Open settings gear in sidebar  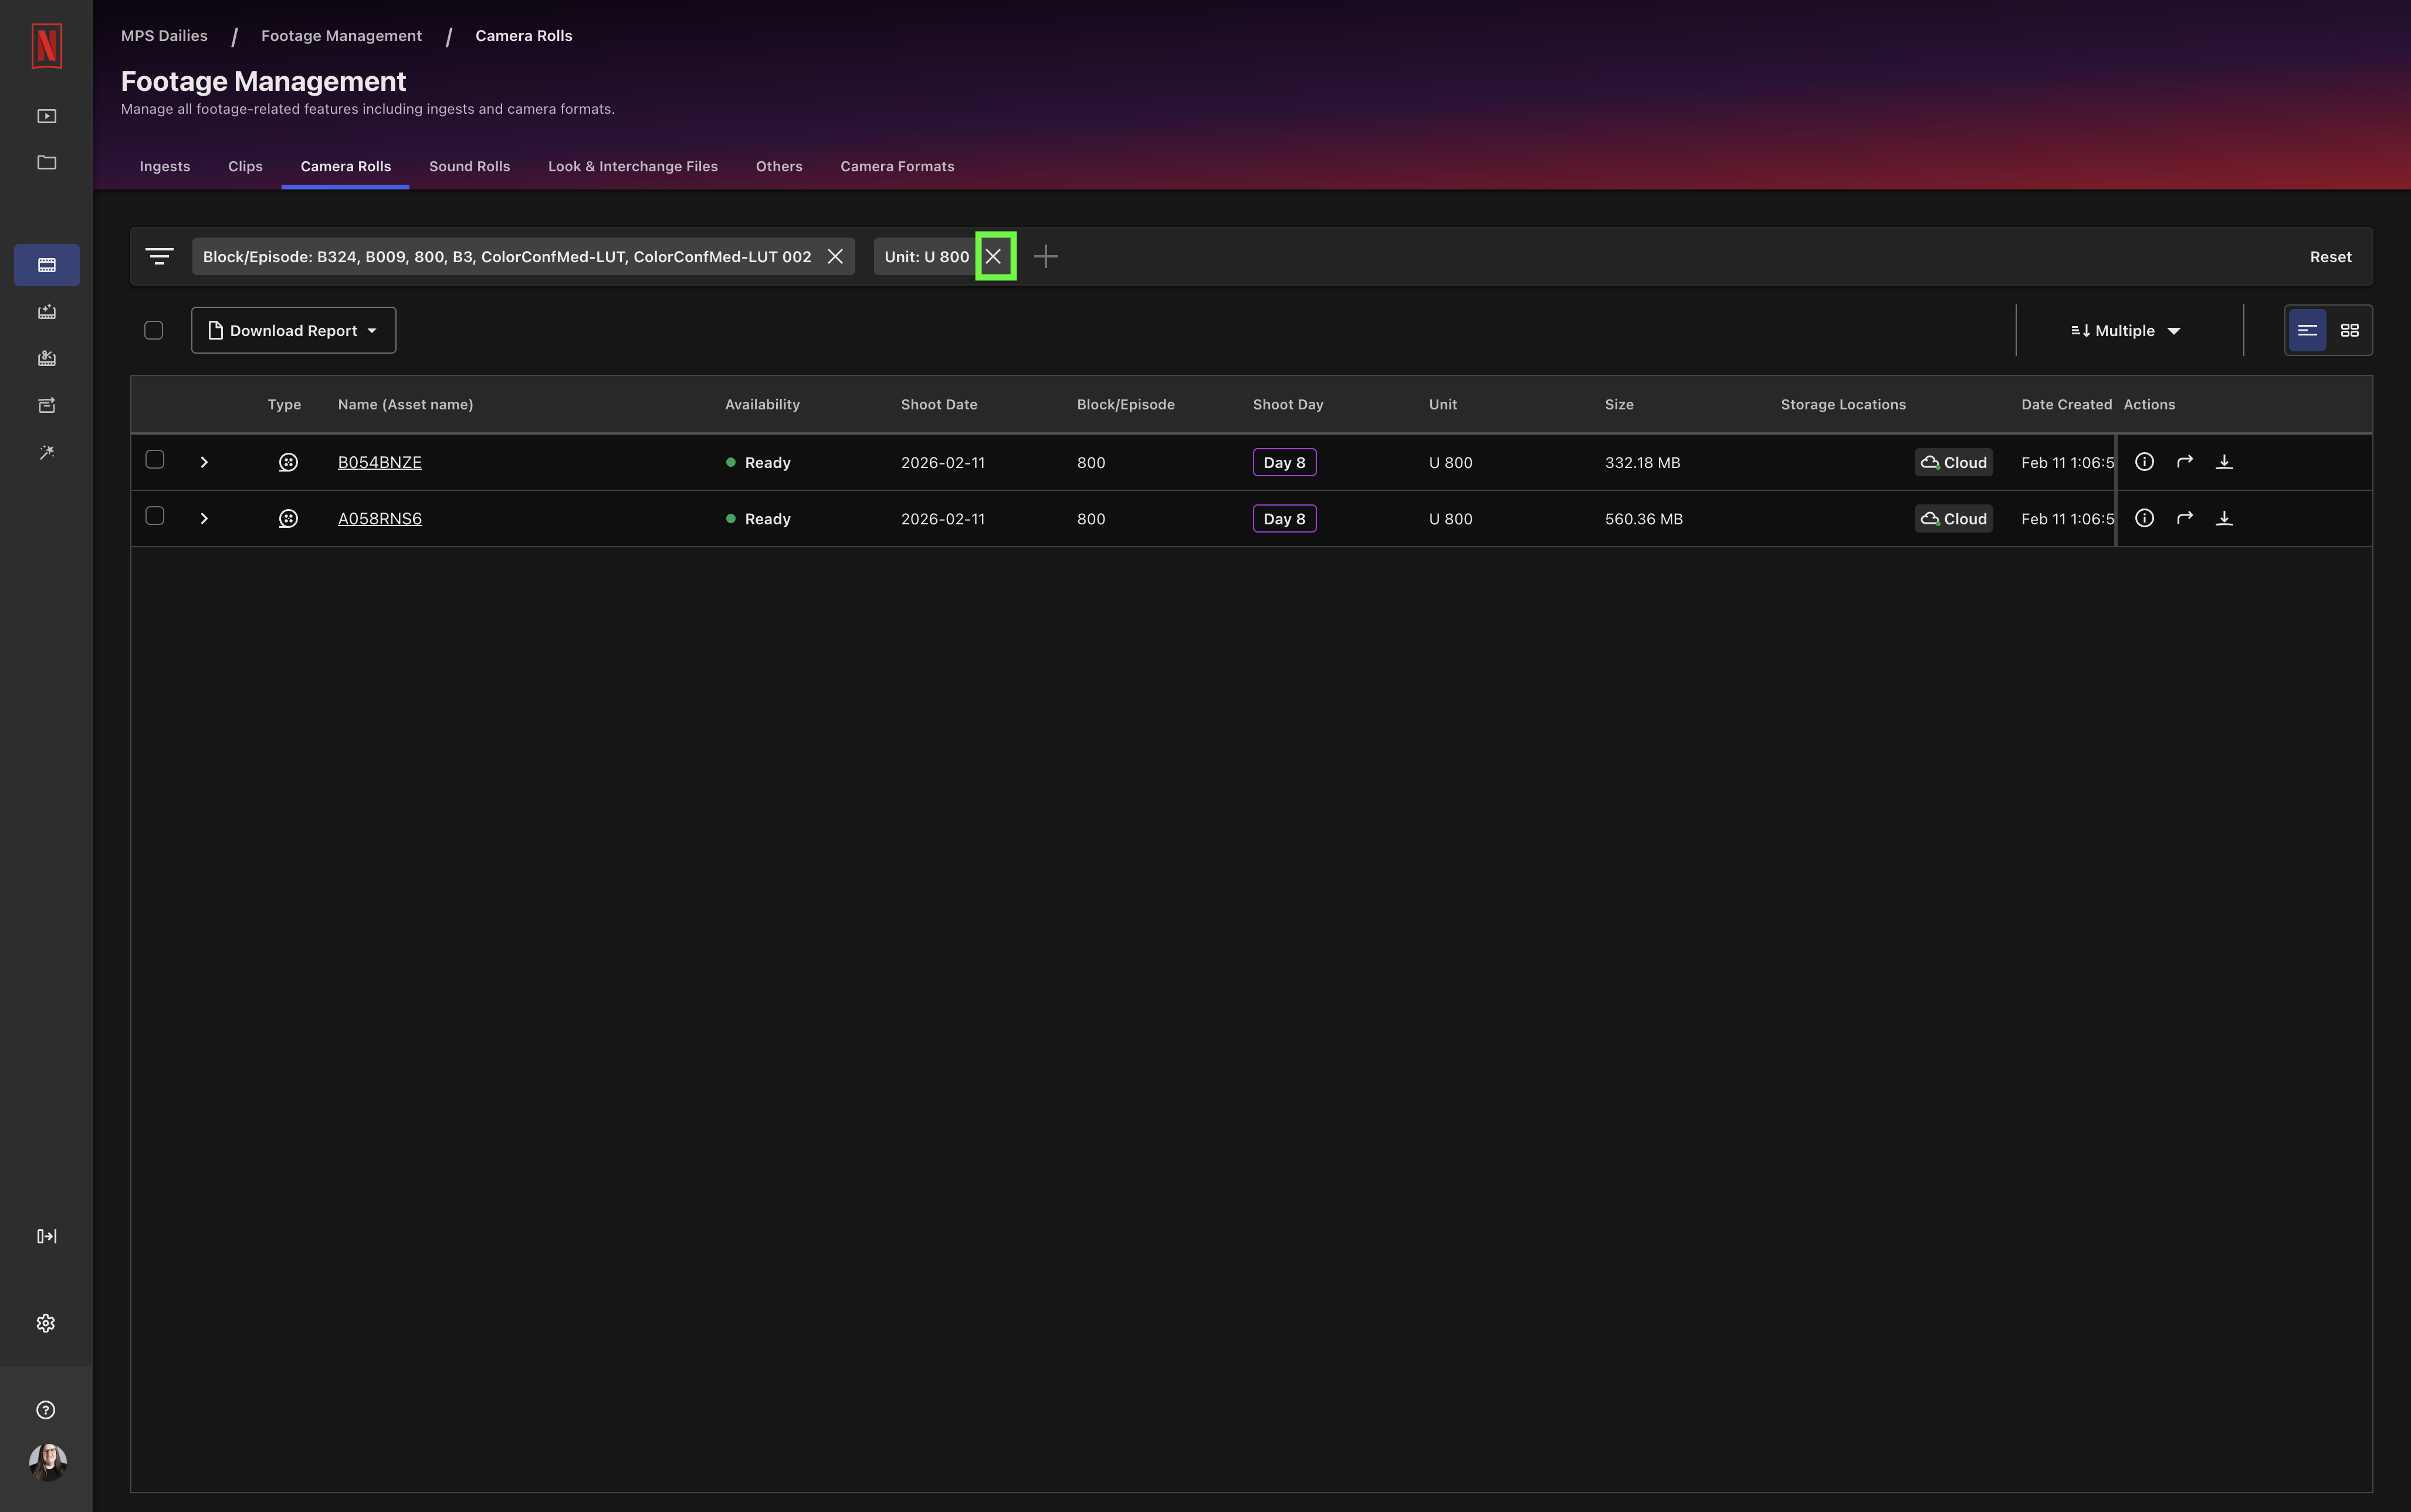(46, 1323)
